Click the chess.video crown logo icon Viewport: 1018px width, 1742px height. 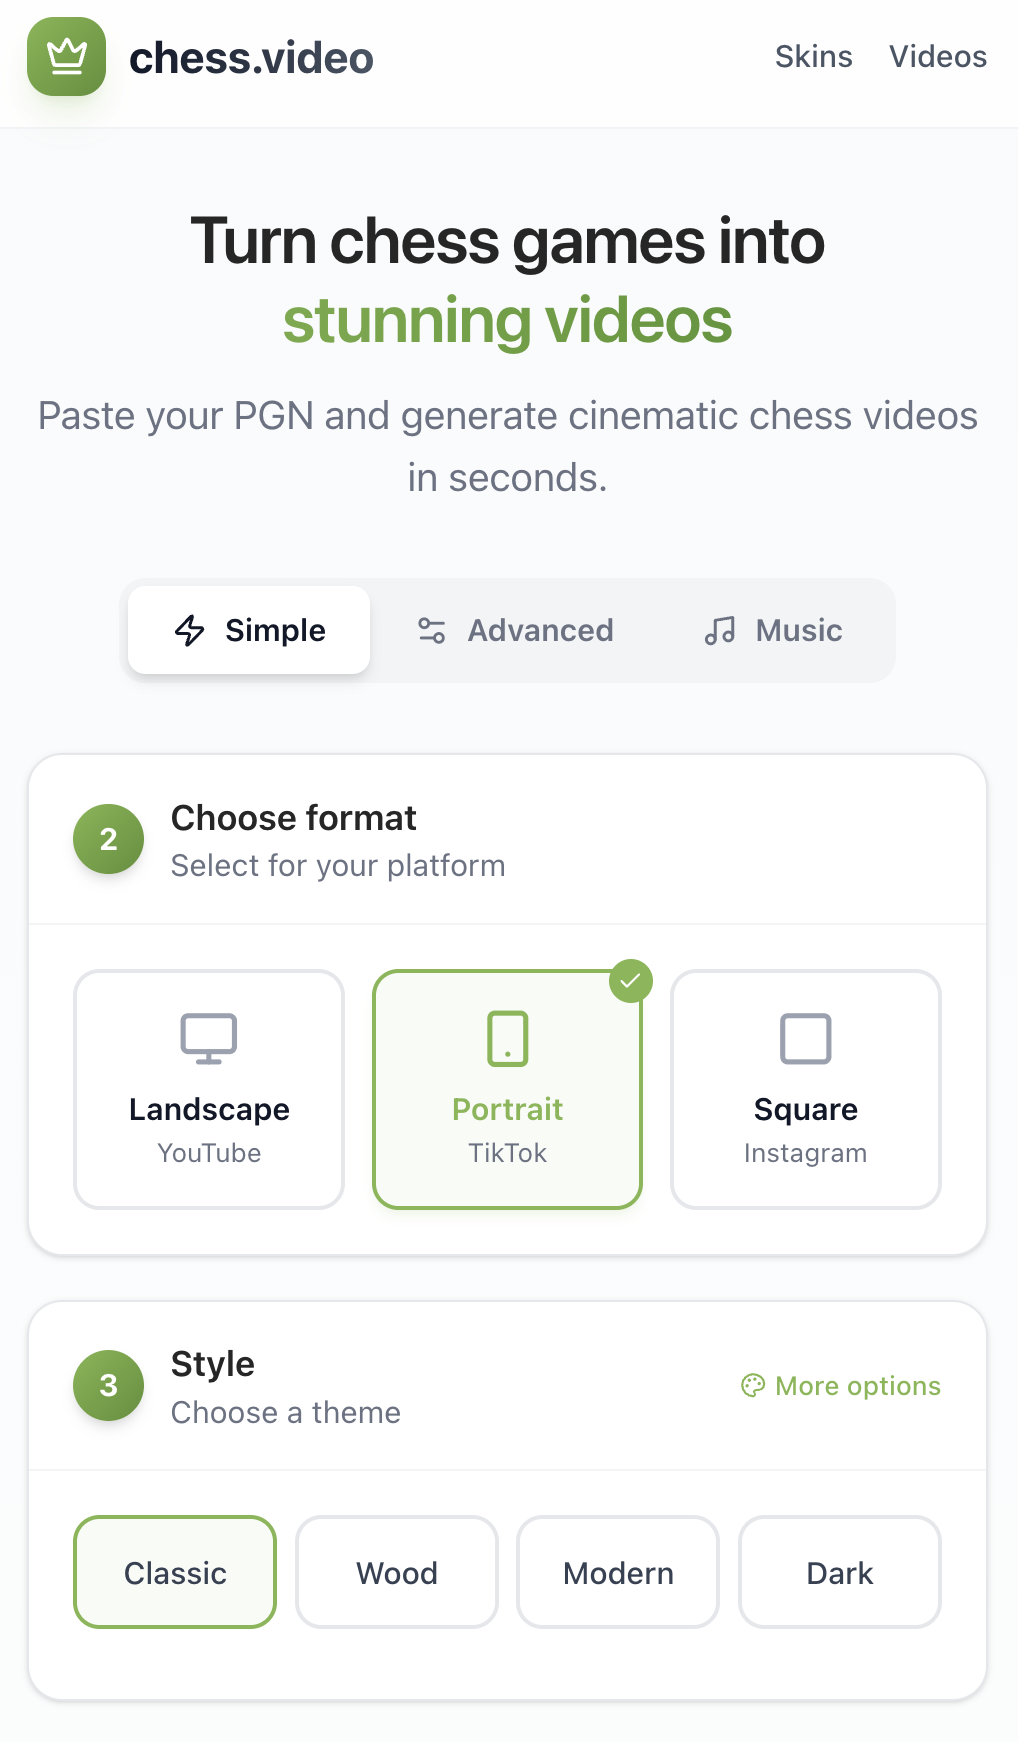[x=66, y=57]
